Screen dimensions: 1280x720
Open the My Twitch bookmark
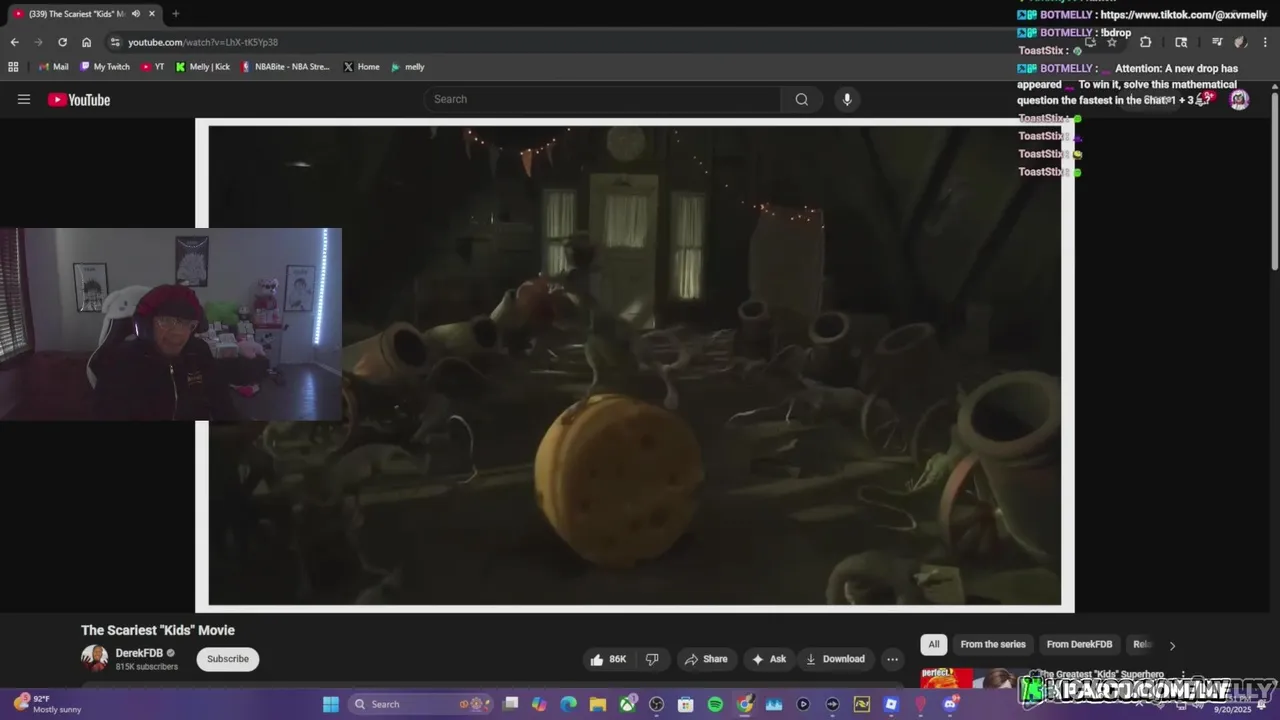point(105,67)
